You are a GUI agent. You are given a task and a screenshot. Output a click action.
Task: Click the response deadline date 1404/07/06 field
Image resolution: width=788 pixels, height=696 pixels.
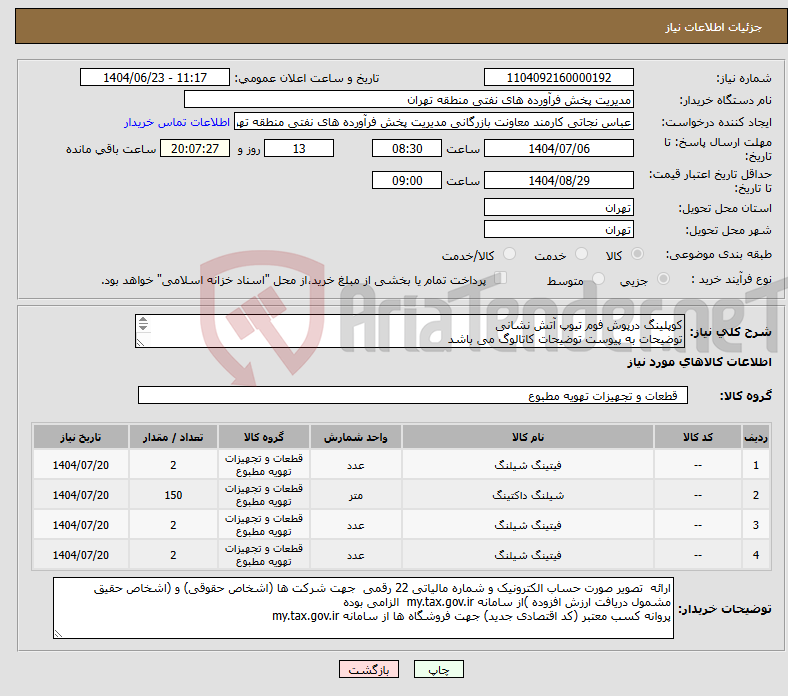point(558,148)
